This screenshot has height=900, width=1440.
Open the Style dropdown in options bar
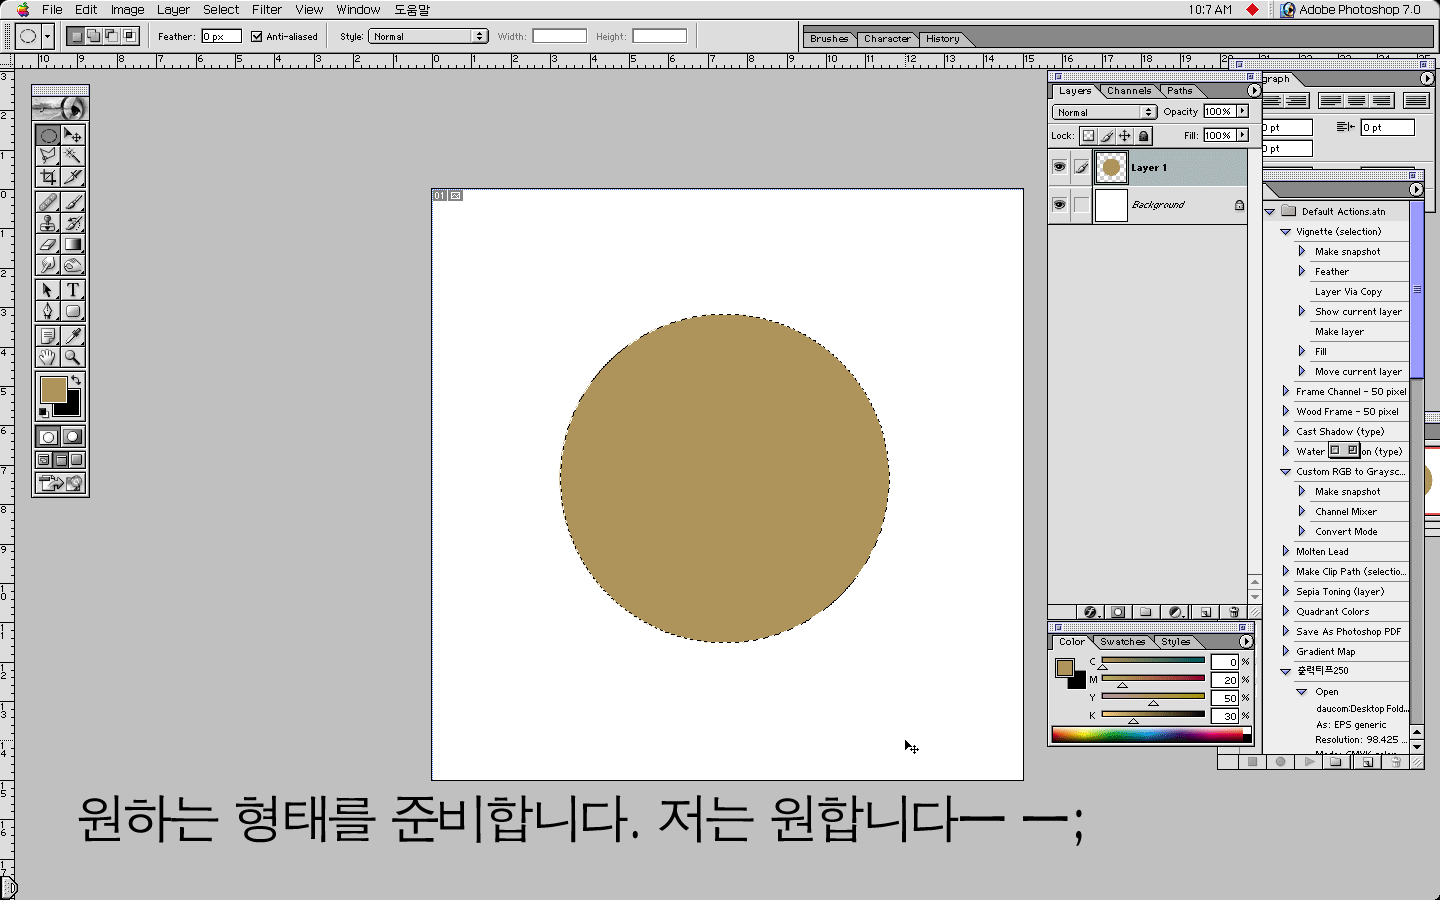[x=428, y=37]
